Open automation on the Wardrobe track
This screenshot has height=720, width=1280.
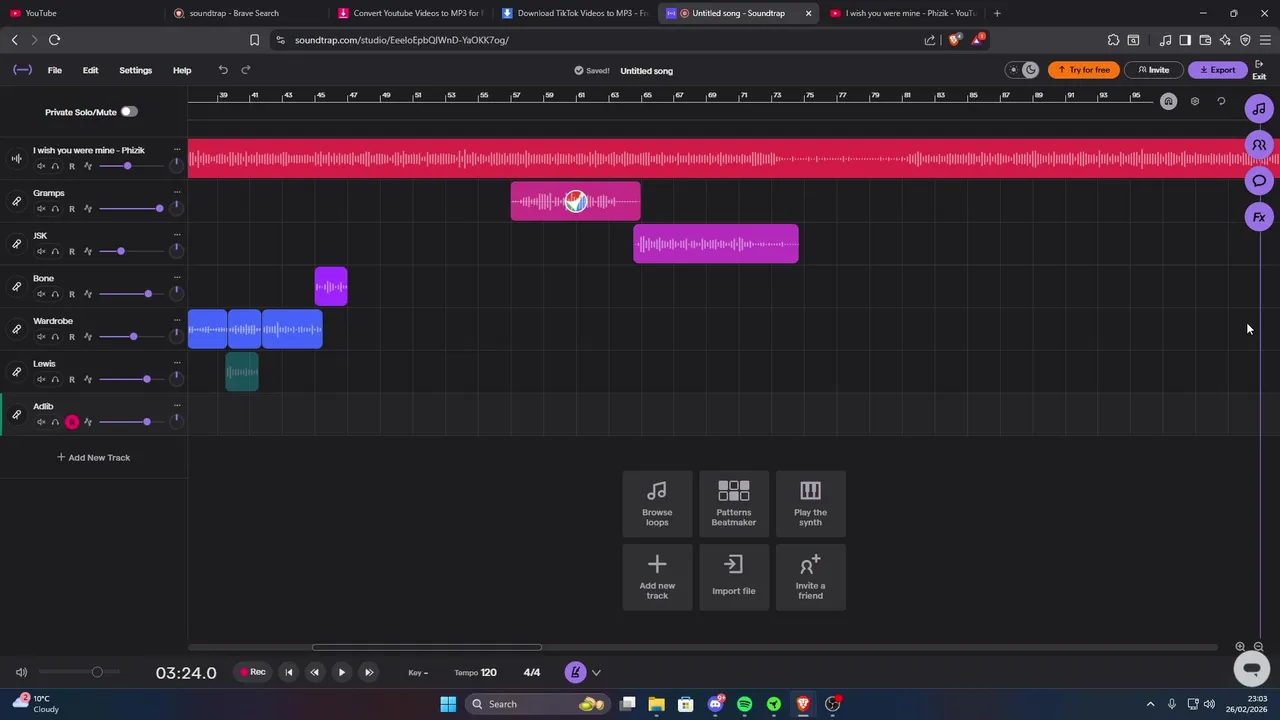point(88,336)
